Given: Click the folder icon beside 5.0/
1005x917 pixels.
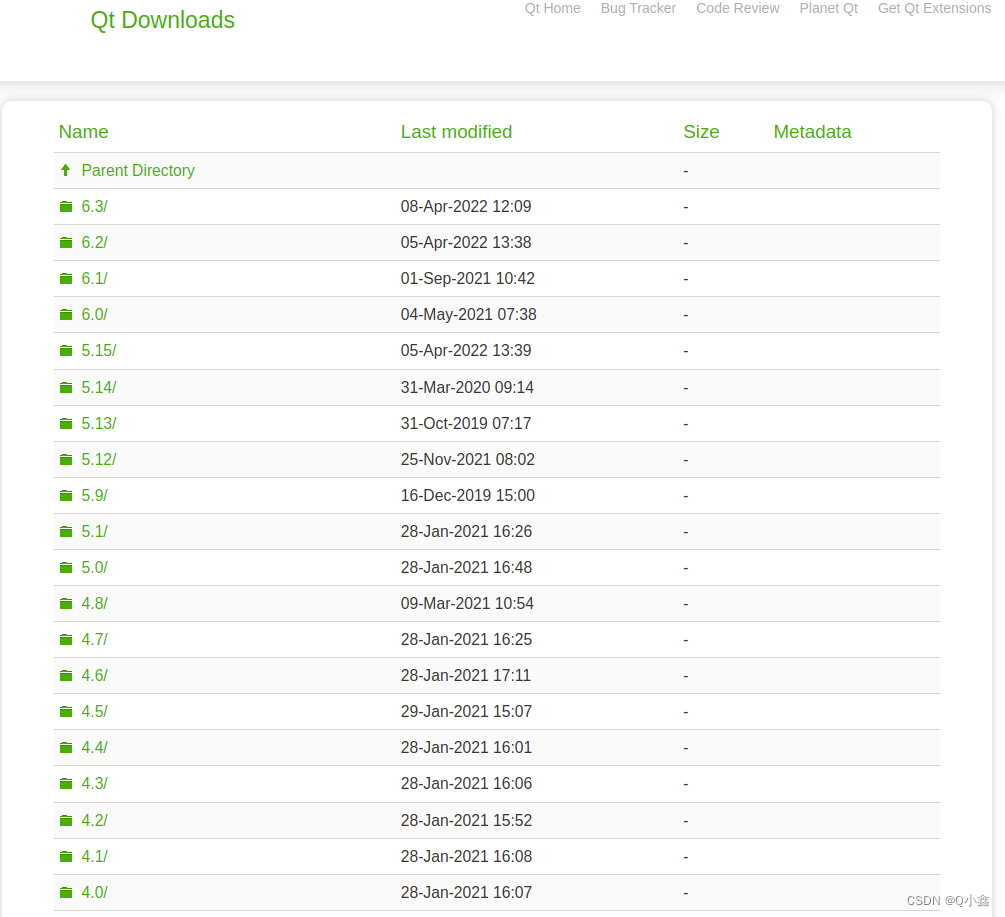Looking at the screenshot, I should point(66,568).
